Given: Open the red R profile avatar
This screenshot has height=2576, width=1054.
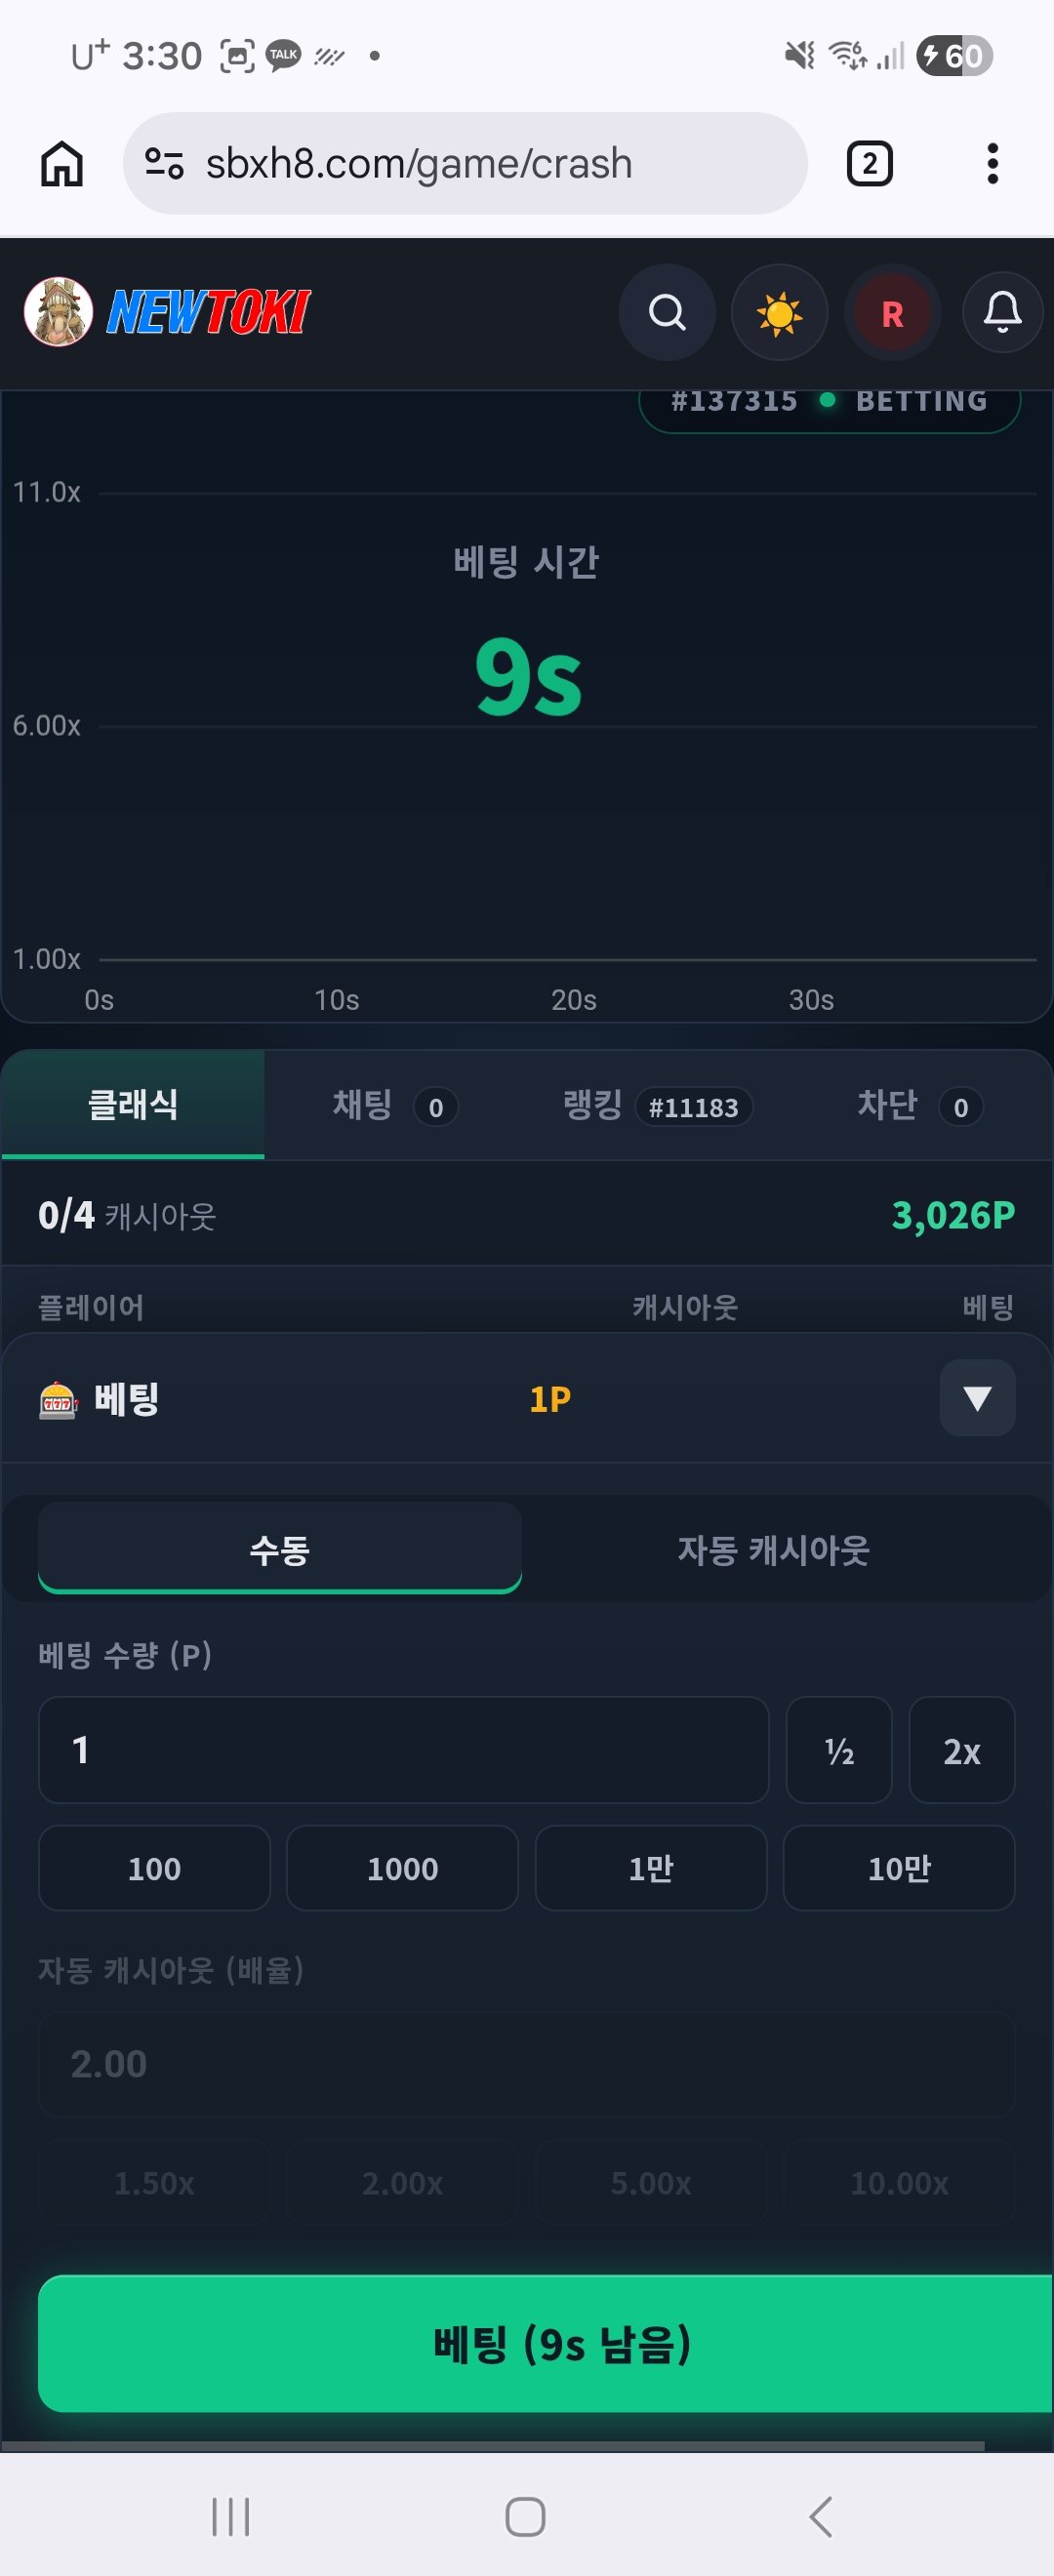Looking at the screenshot, I should click(x=893, y=313).
